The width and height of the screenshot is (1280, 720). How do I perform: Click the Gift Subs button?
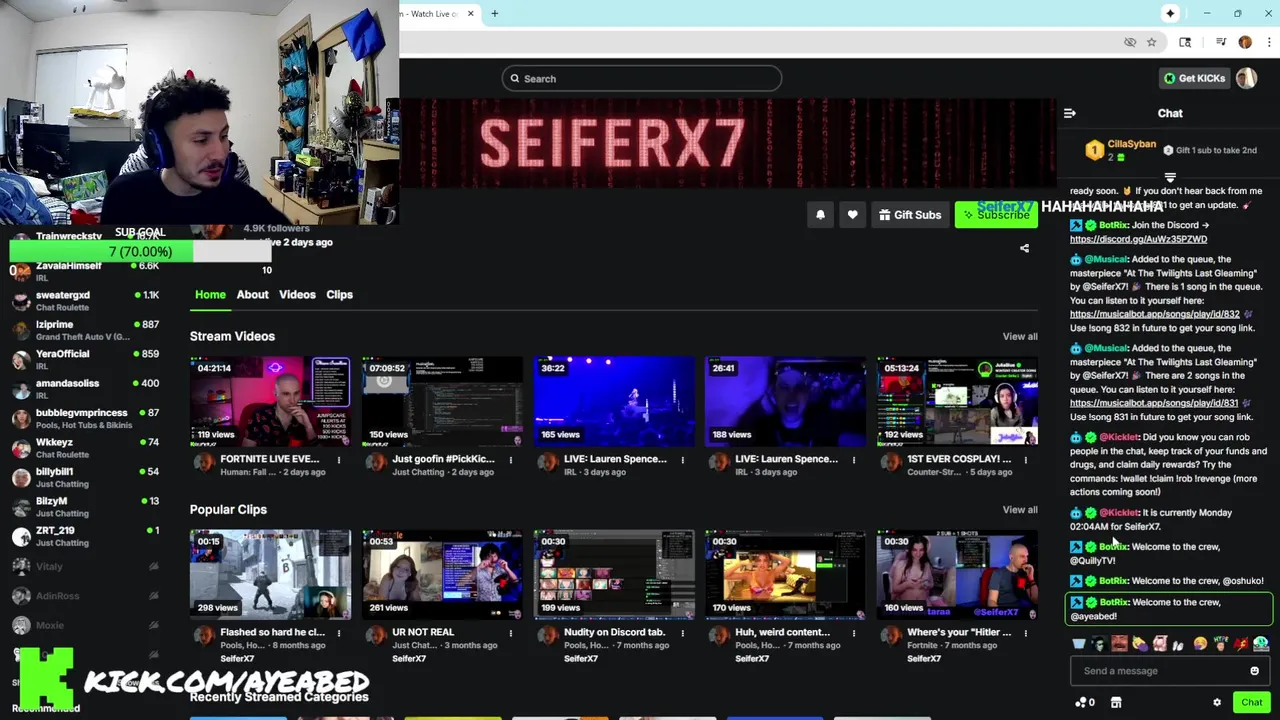[x=910, y=215]
